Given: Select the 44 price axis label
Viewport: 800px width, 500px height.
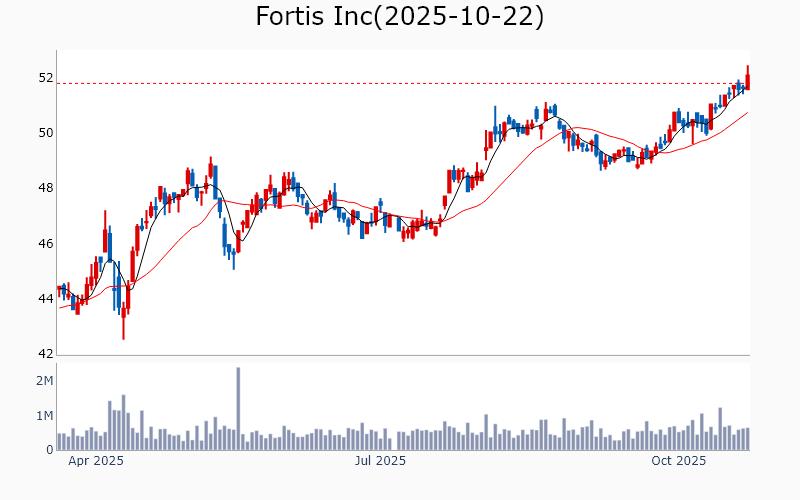Looking at the screenshot, I should 46,299.
